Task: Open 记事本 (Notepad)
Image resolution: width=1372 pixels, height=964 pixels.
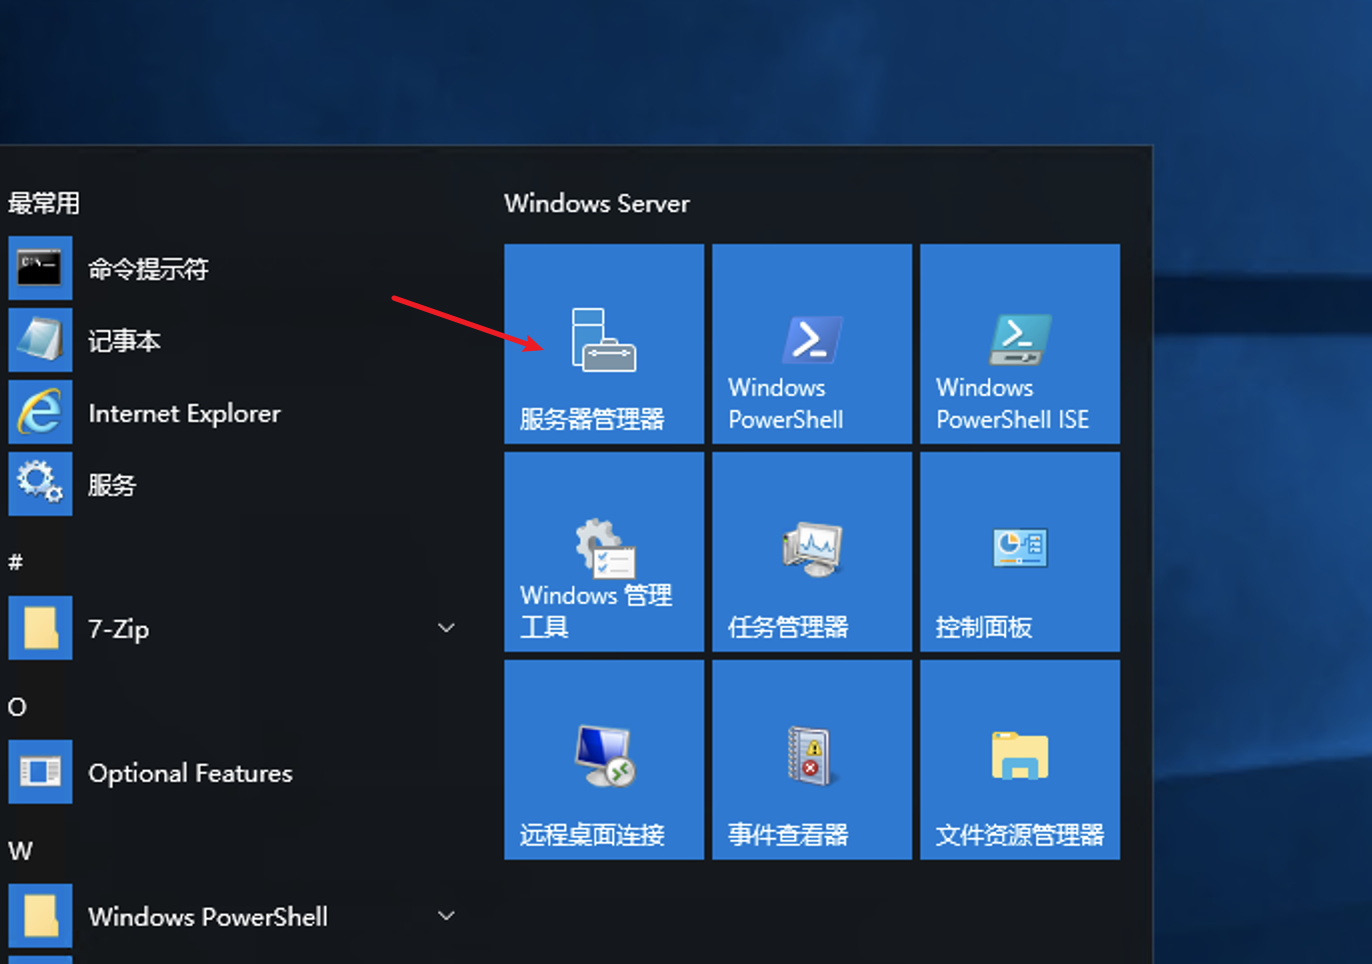Action: pos(124,340)
